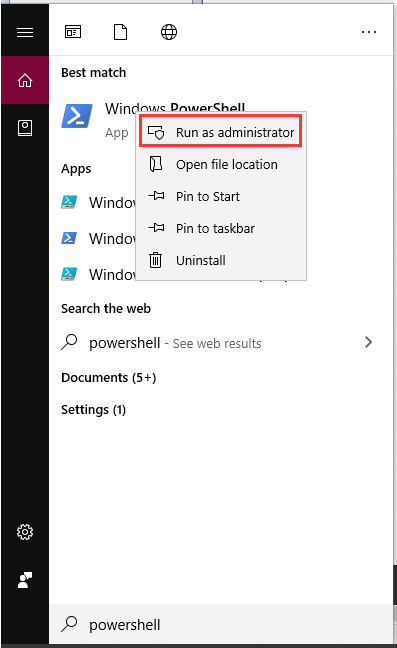Click the powershell search input field

pyautogui.click(x=221, y=624)
